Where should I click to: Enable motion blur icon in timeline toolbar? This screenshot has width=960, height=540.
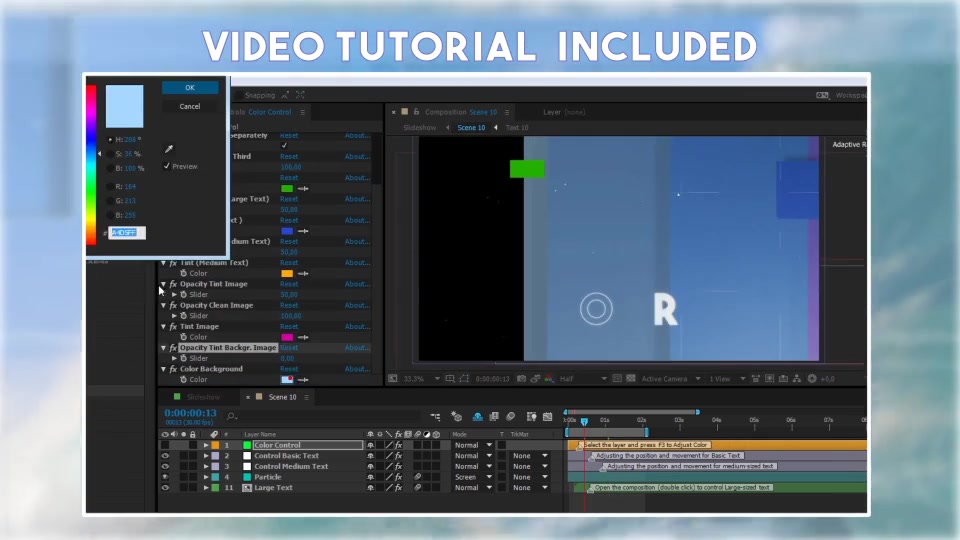[x=511, y=416]
